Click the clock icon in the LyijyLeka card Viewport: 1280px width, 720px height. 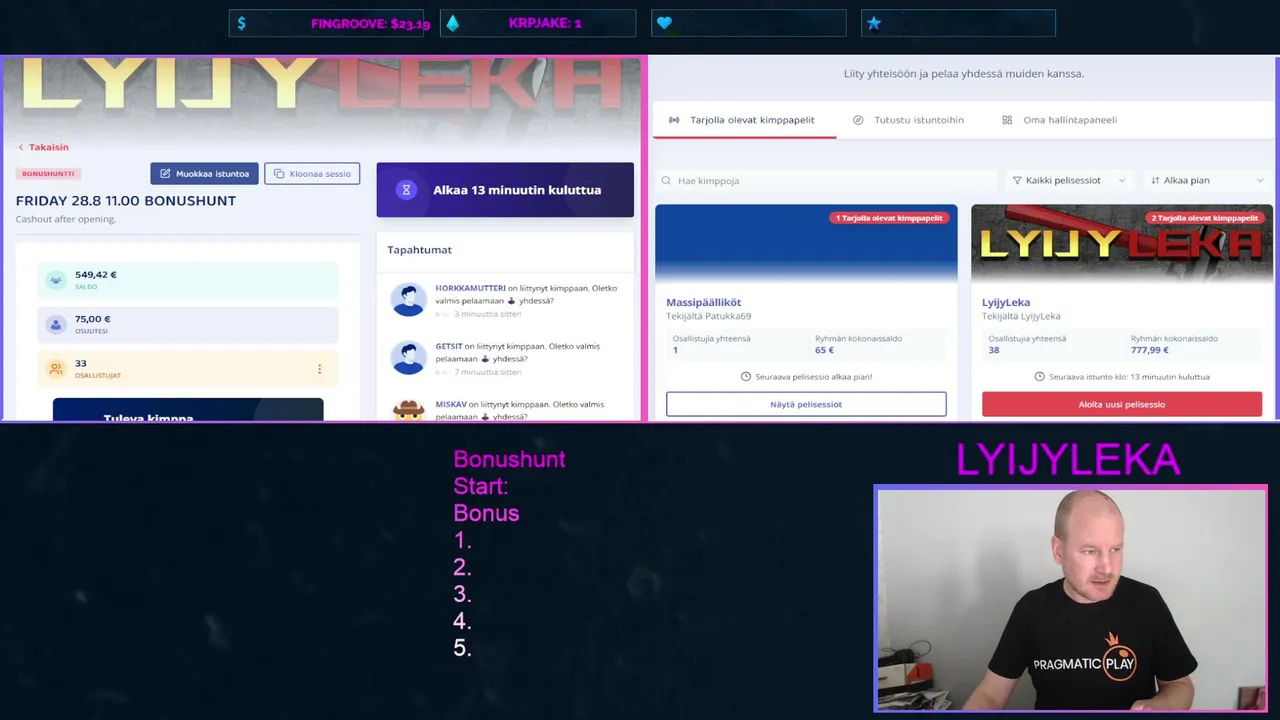tap(1040, 377)
